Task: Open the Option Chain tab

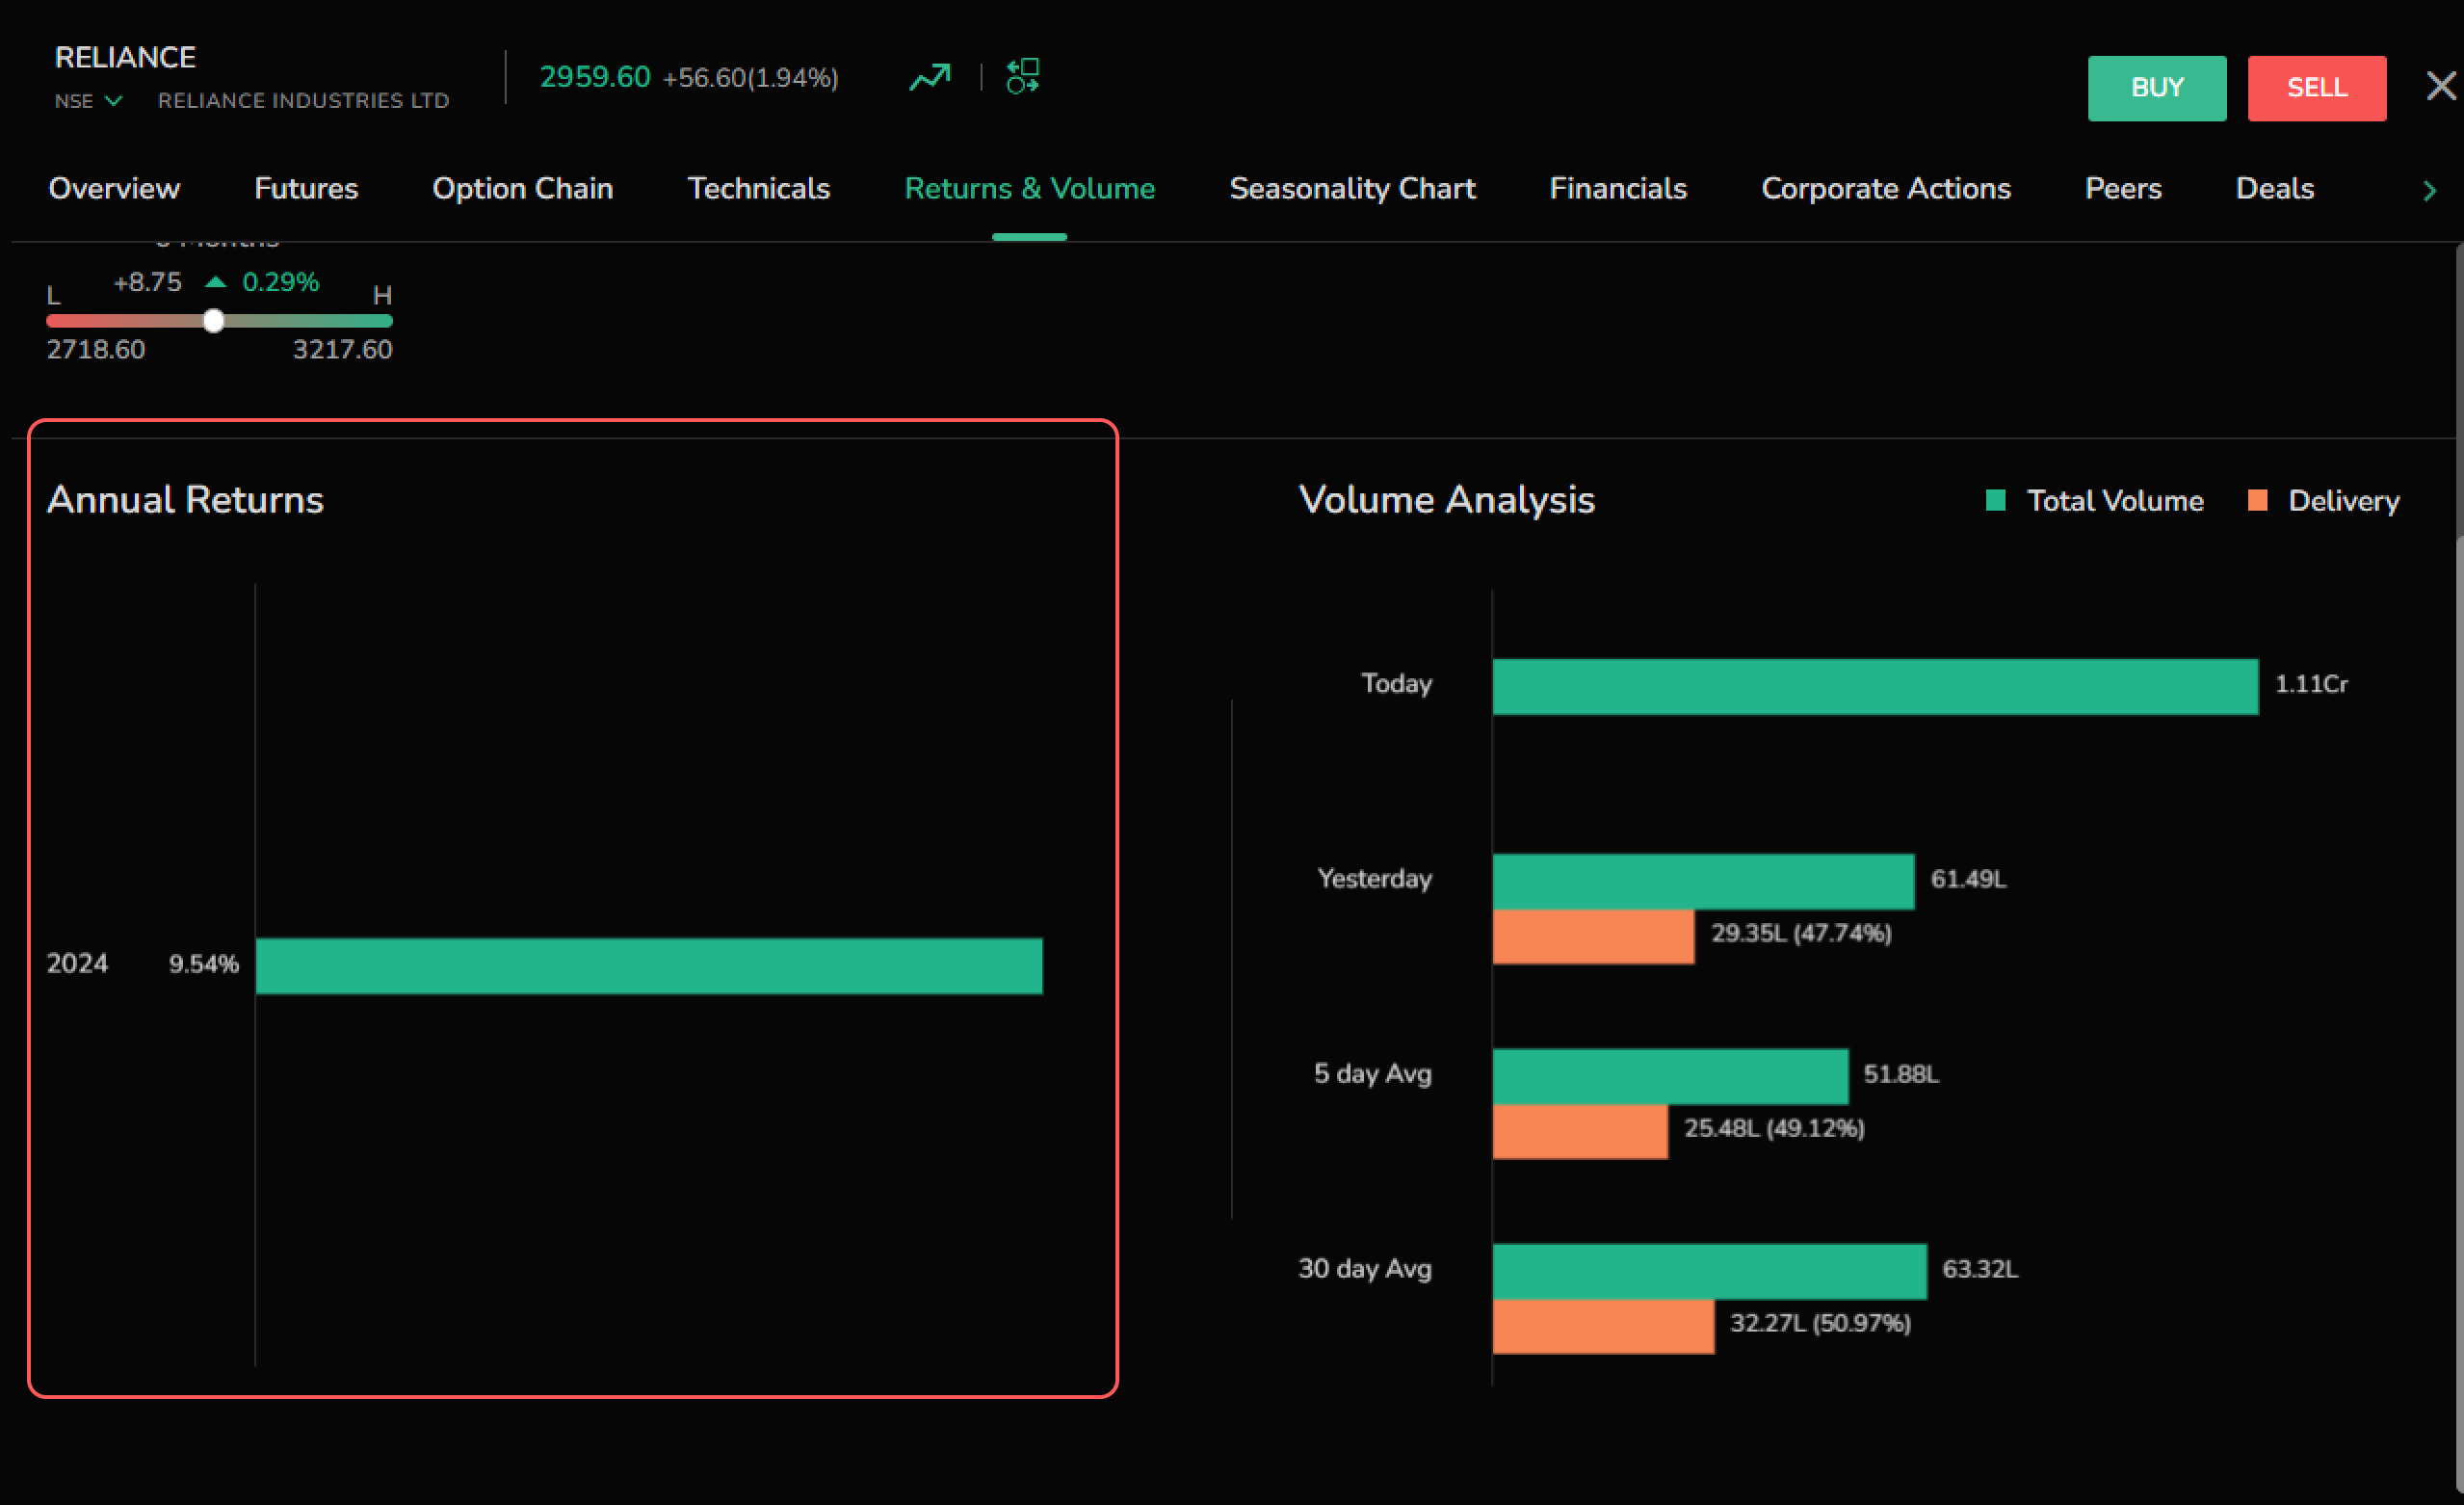Action: click(522, 189)
